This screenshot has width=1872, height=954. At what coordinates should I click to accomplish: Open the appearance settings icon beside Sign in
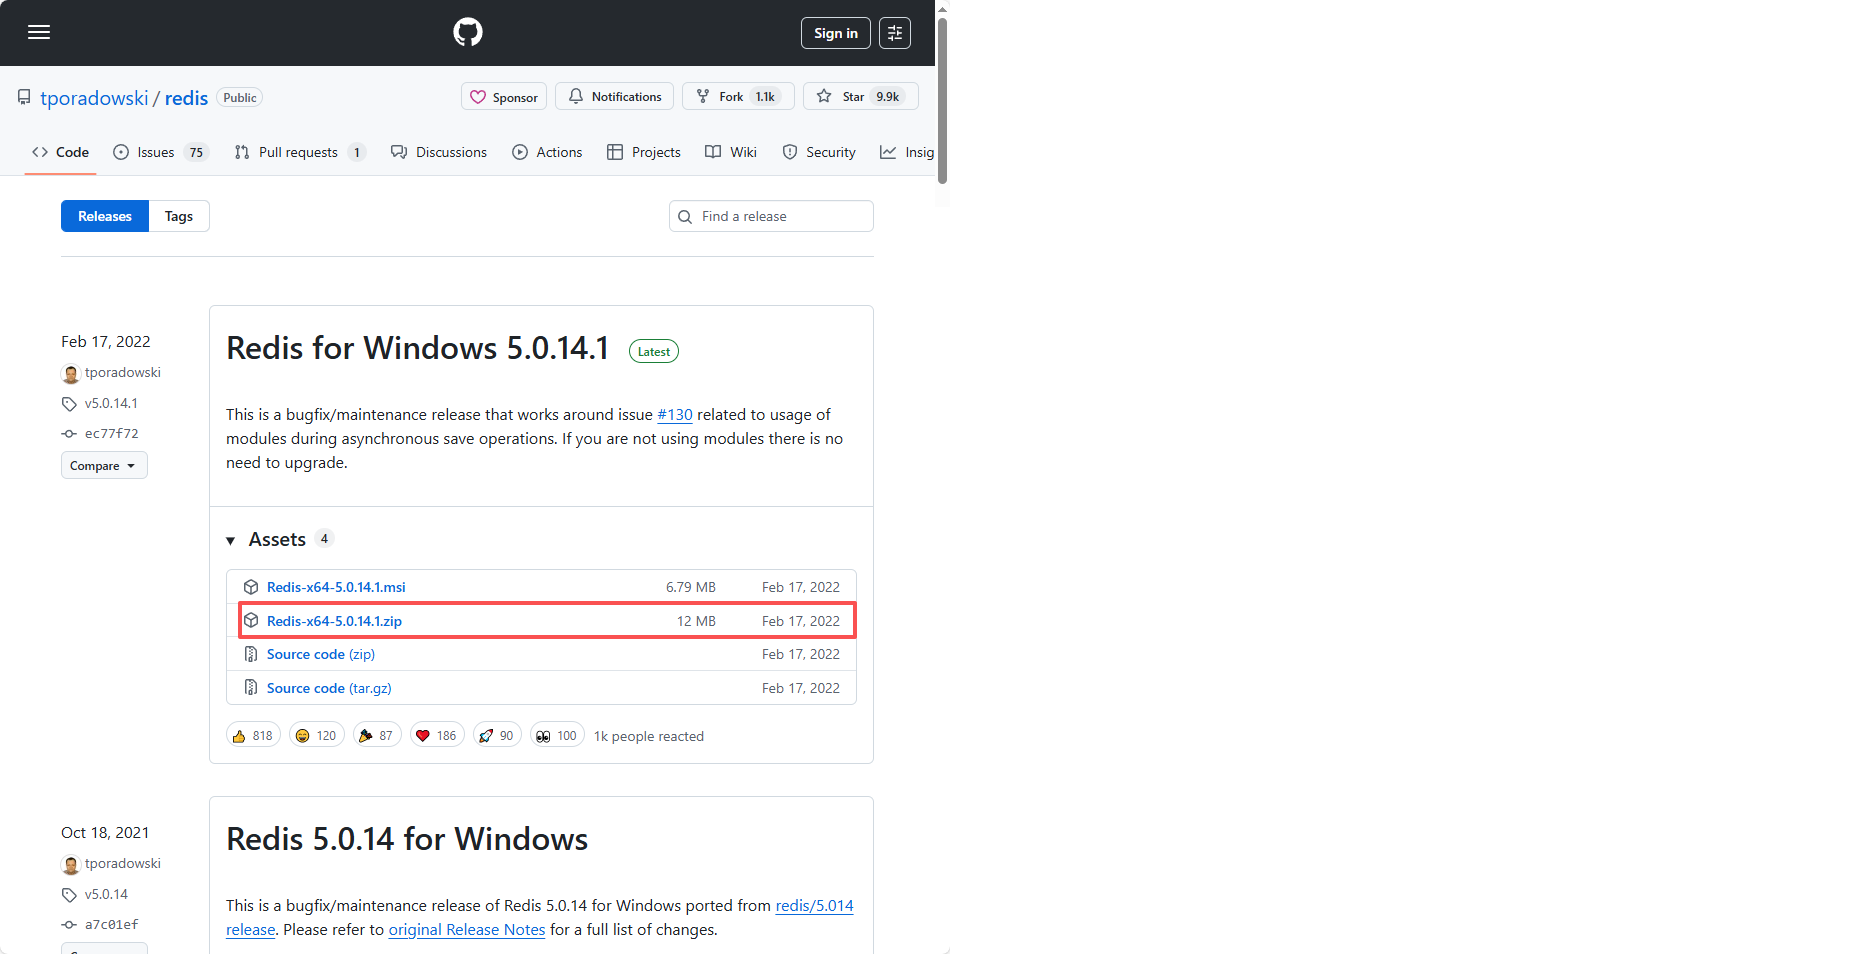coord(894,33)
